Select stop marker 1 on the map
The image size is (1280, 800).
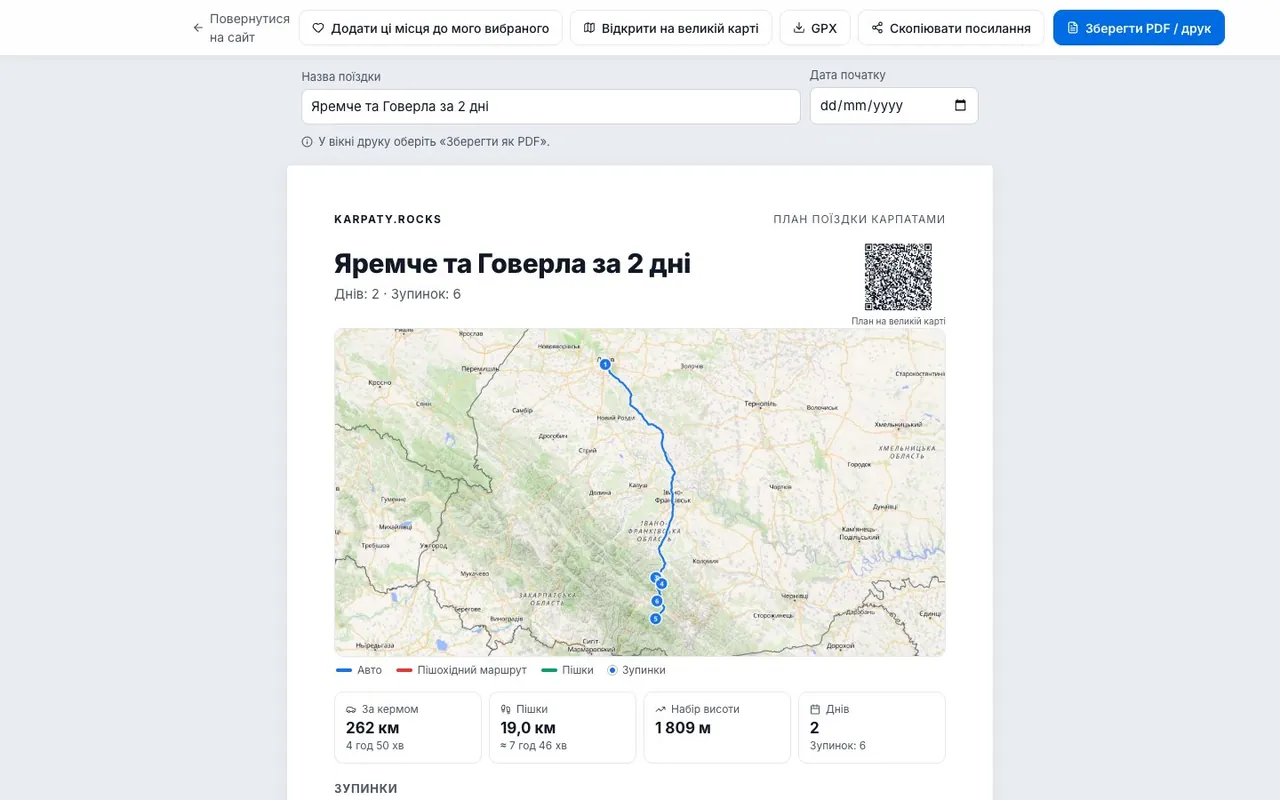tap(605, 365)
